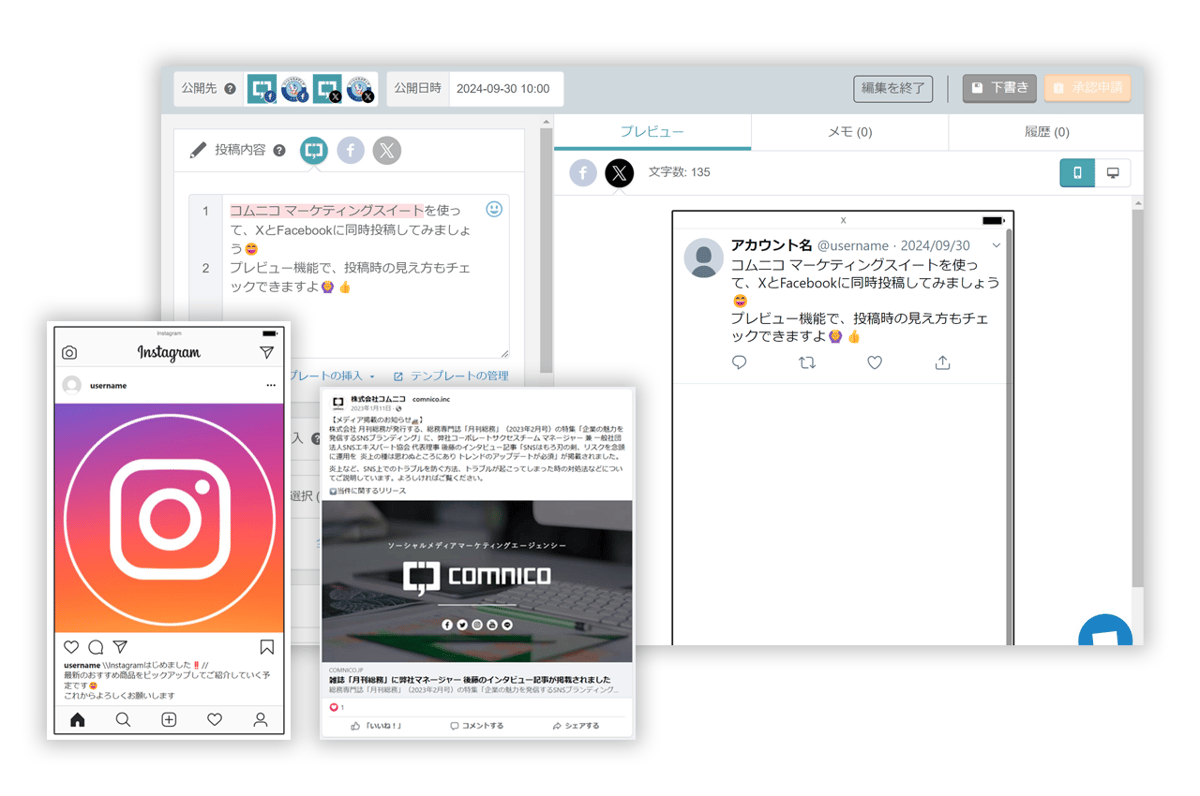
Task: Click the reply icon under the X post preview
Action: (x=739, y=363)
